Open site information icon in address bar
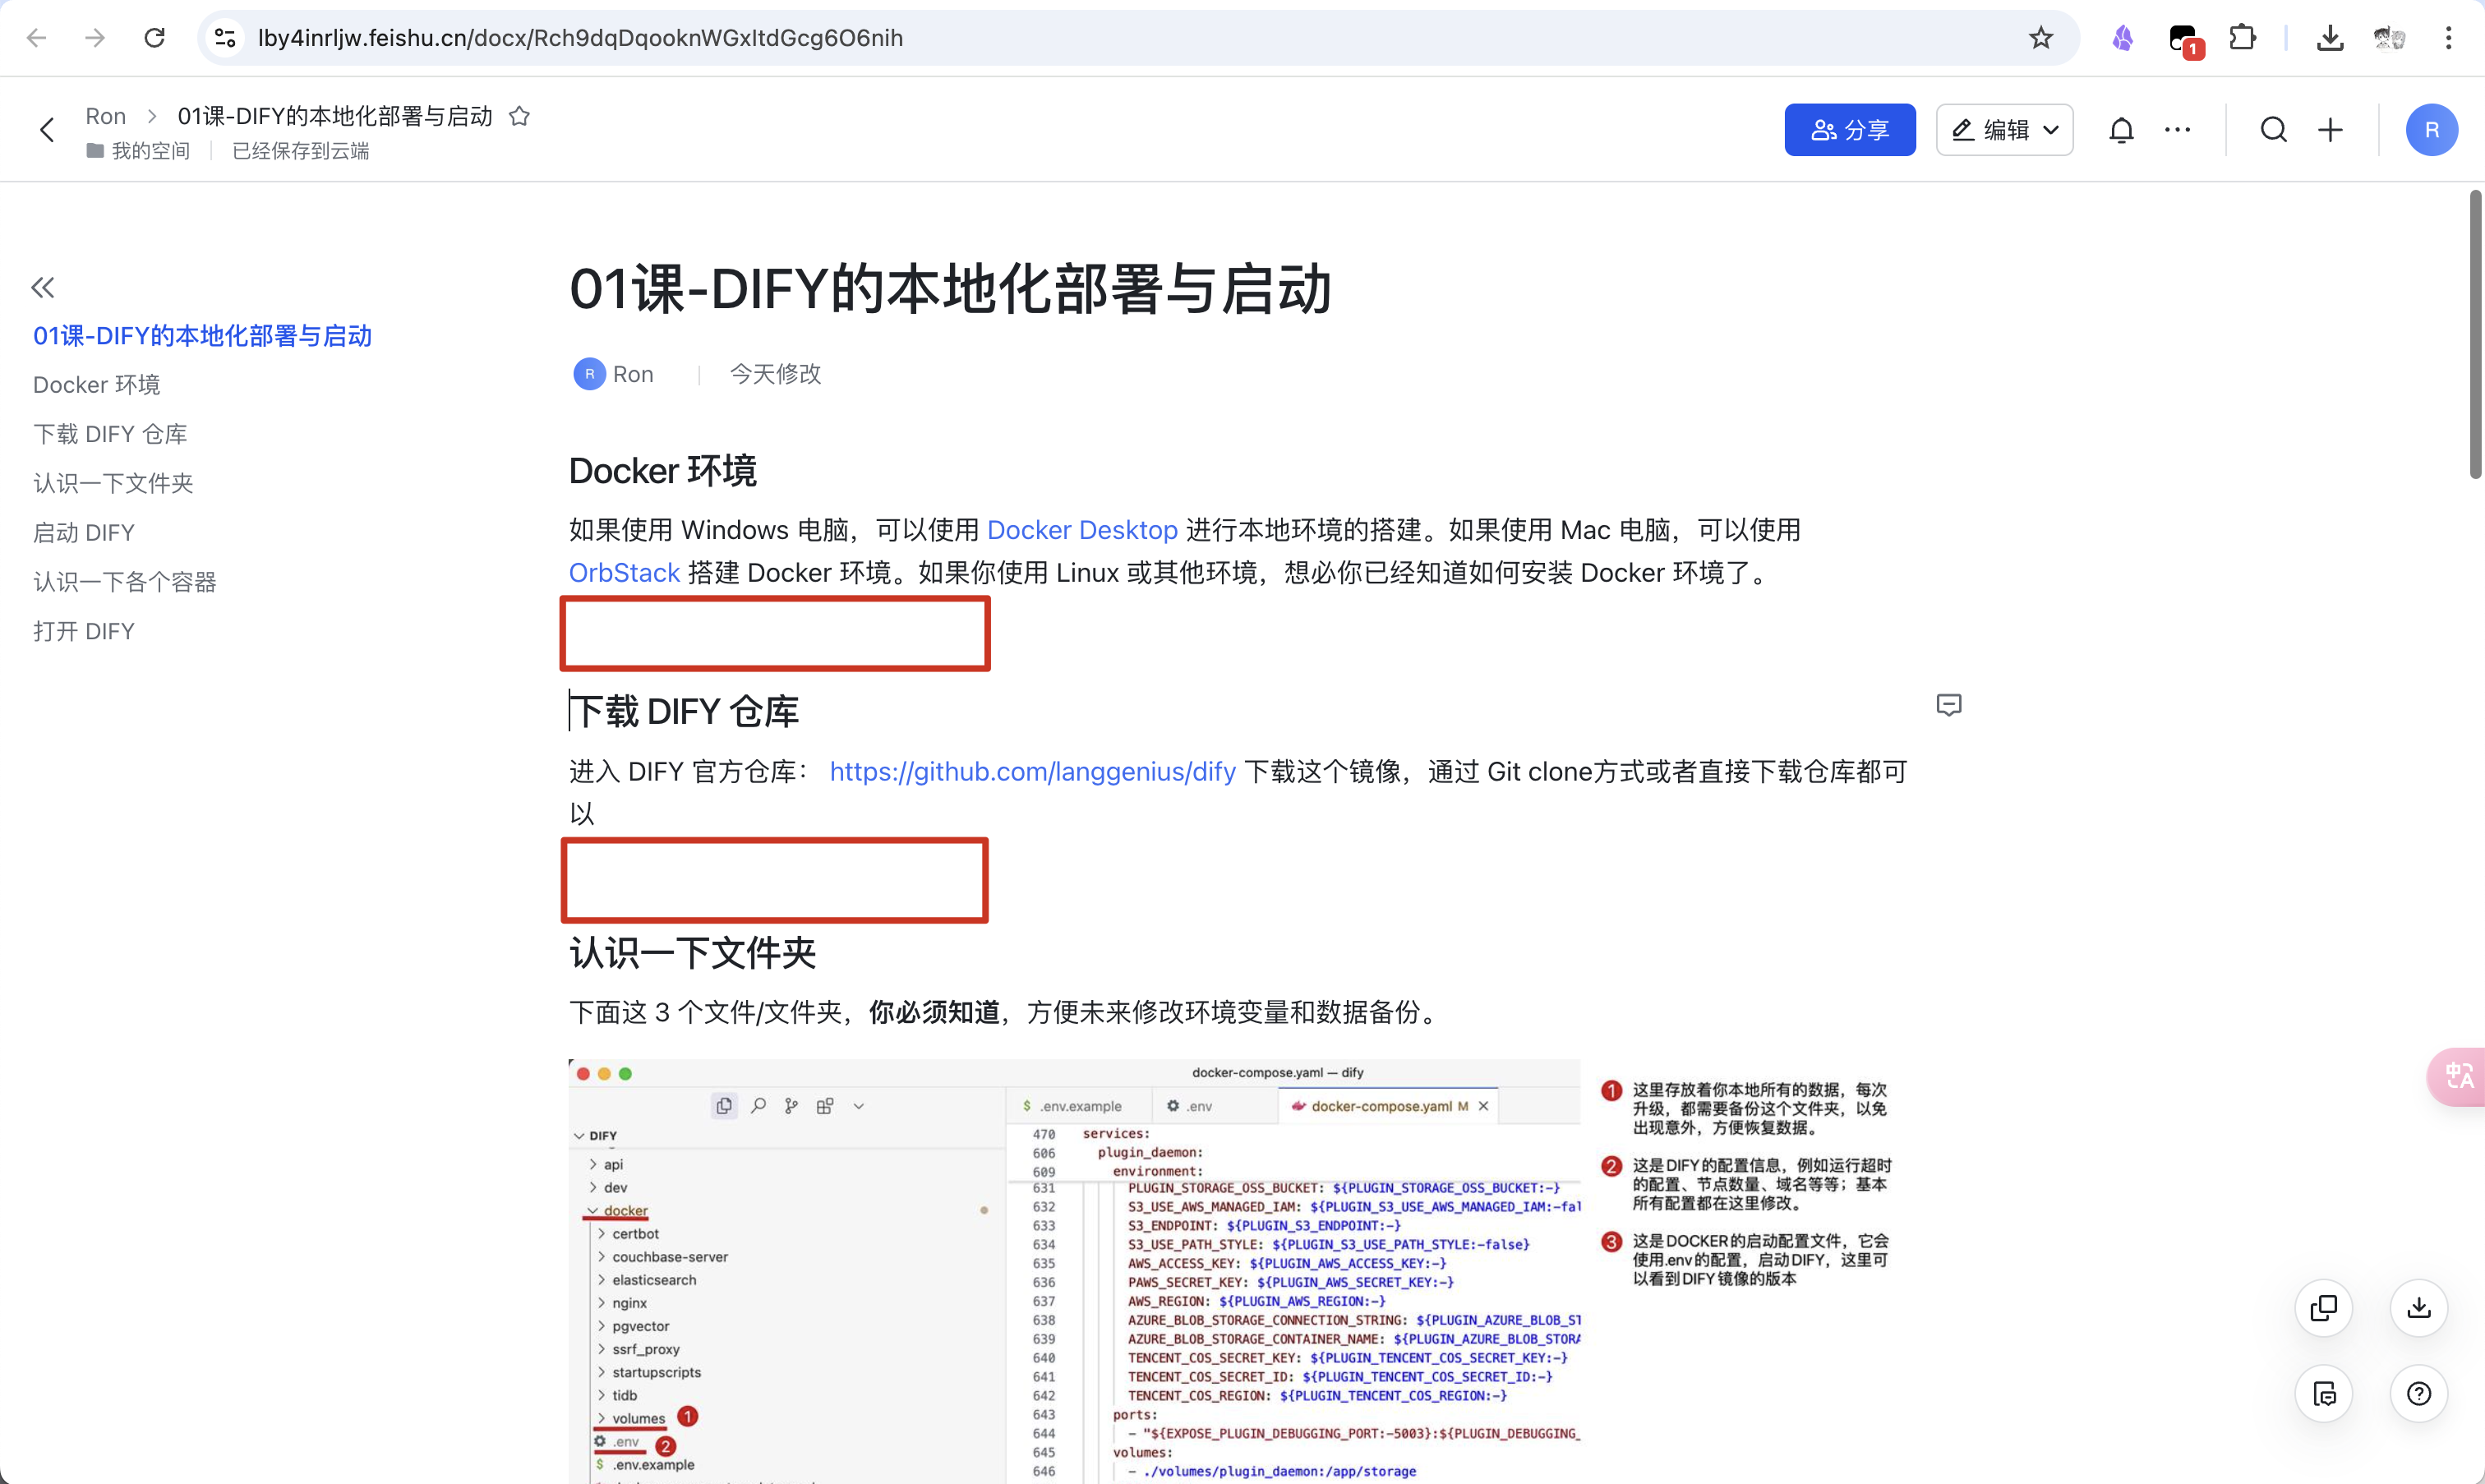Screen dimensions: 2485x1484 (x=225, y=38)
